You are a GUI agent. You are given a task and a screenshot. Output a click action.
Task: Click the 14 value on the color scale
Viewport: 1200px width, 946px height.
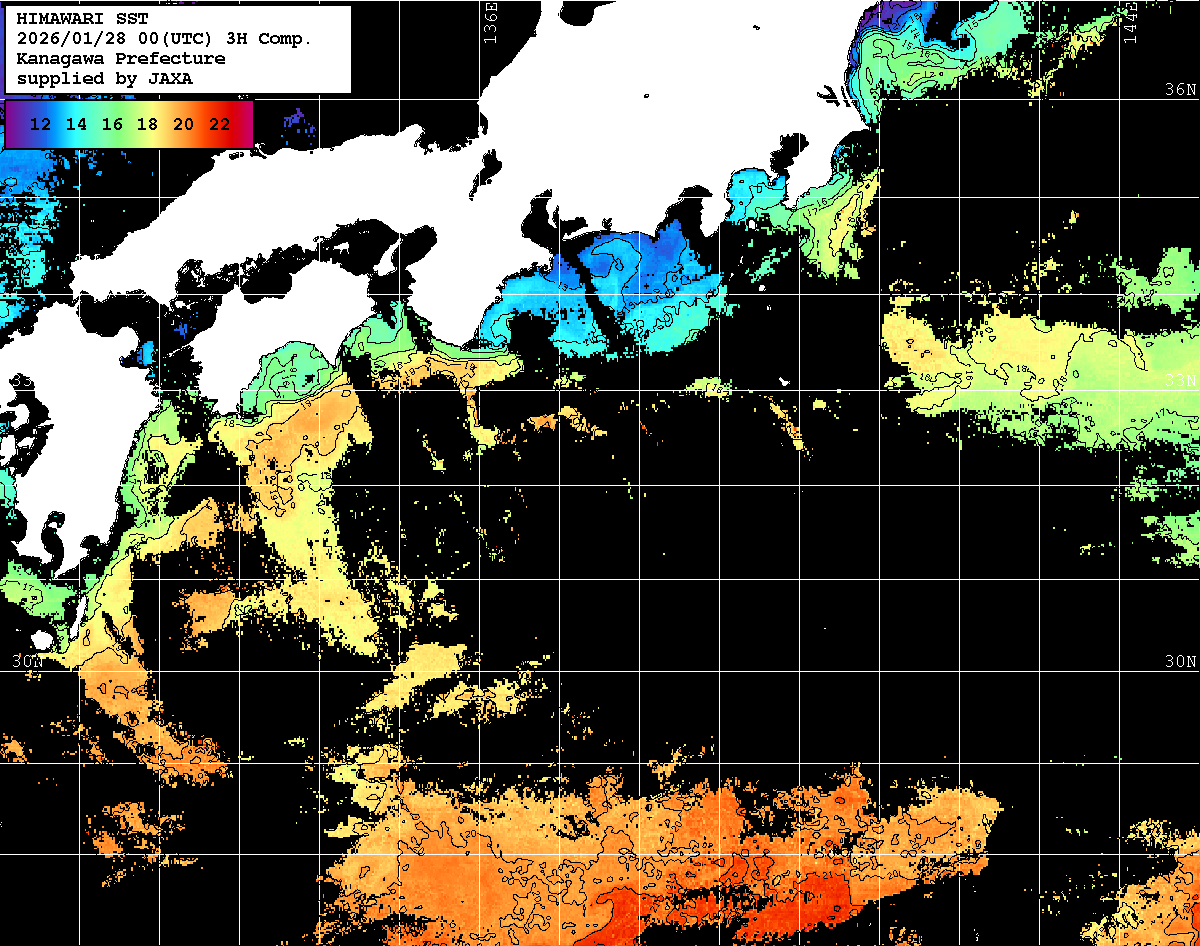click(x=76, y=124)
